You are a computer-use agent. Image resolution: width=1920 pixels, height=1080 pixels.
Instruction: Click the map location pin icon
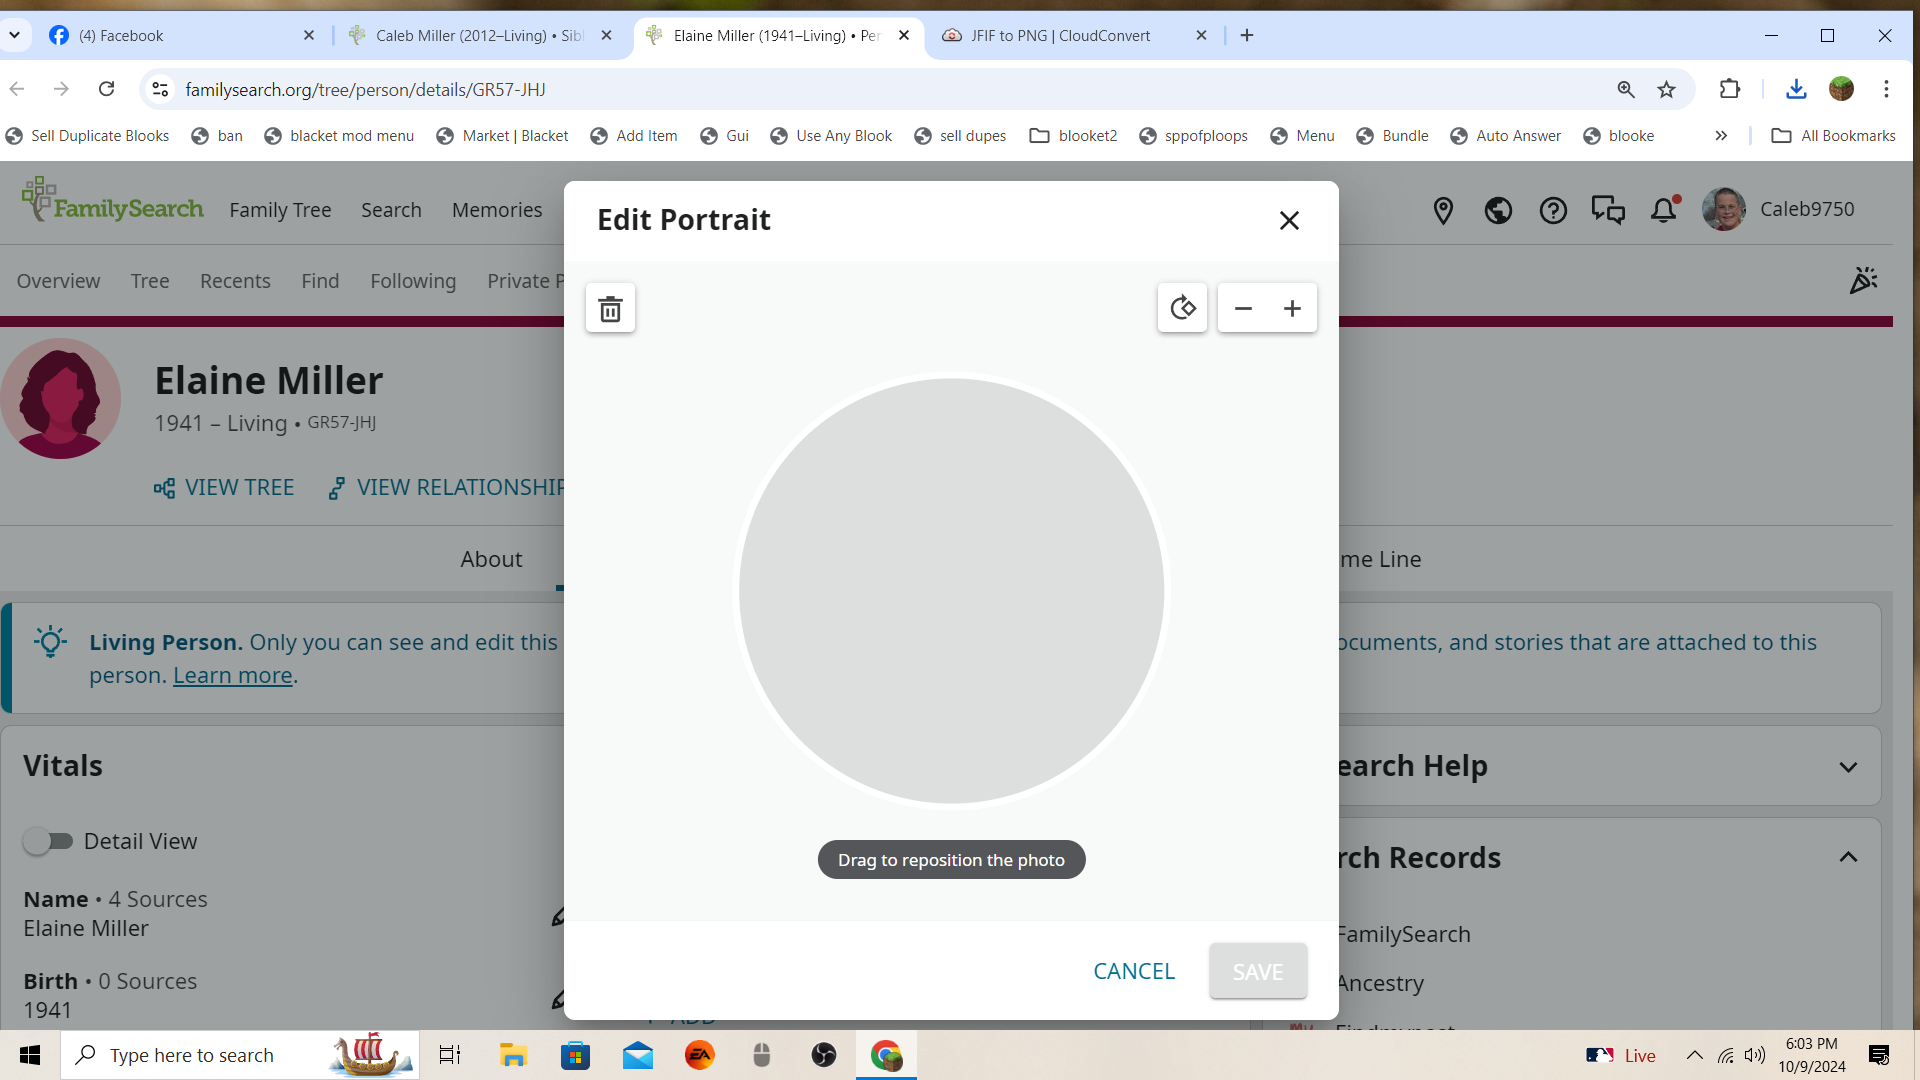coord(1443,210)
